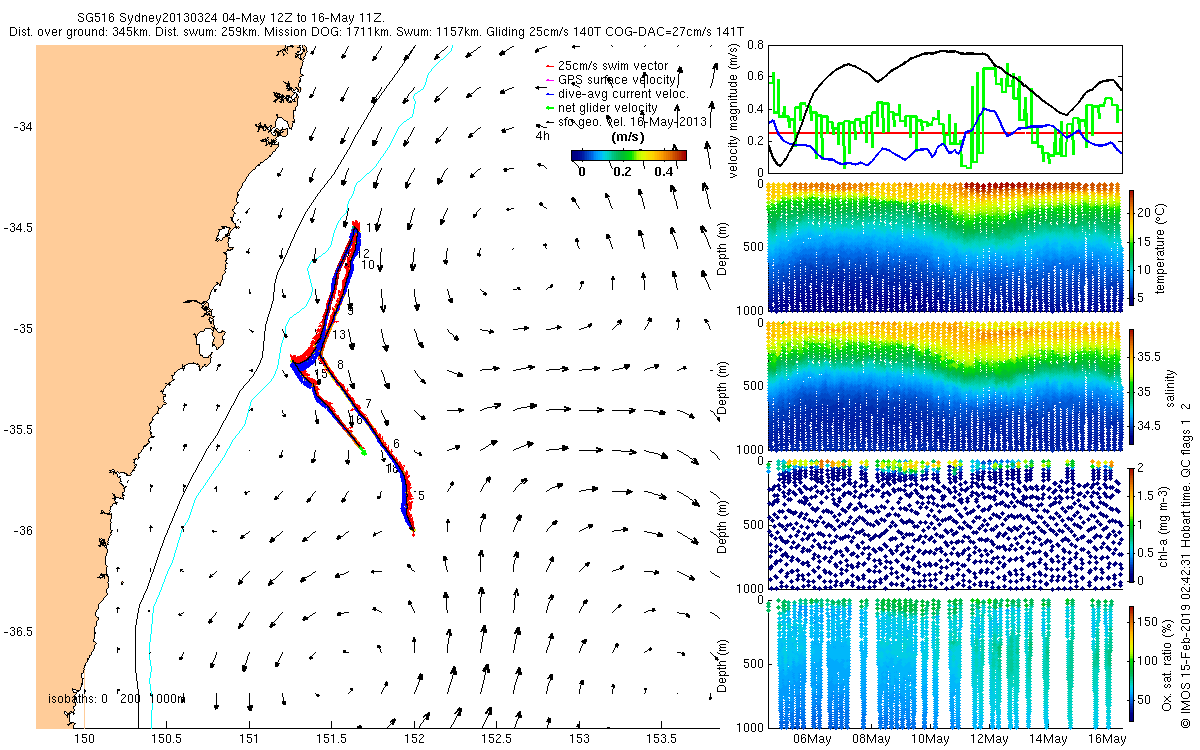The height and width of the screenshot is (750, 1200).
Task: Click the '08May' date tick label
Action: pos(871,739)
